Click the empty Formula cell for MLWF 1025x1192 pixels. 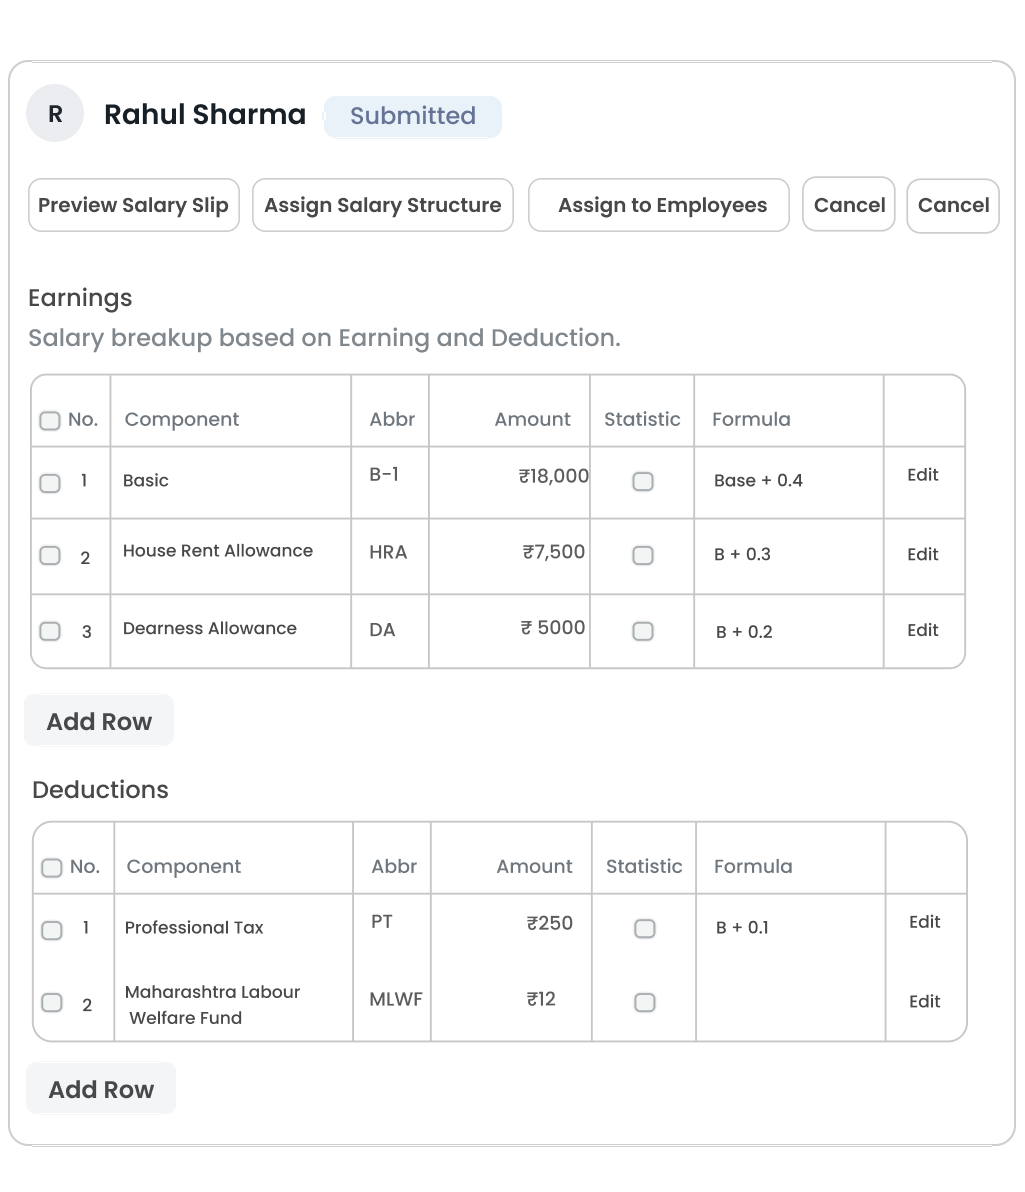coord(790,1002)
